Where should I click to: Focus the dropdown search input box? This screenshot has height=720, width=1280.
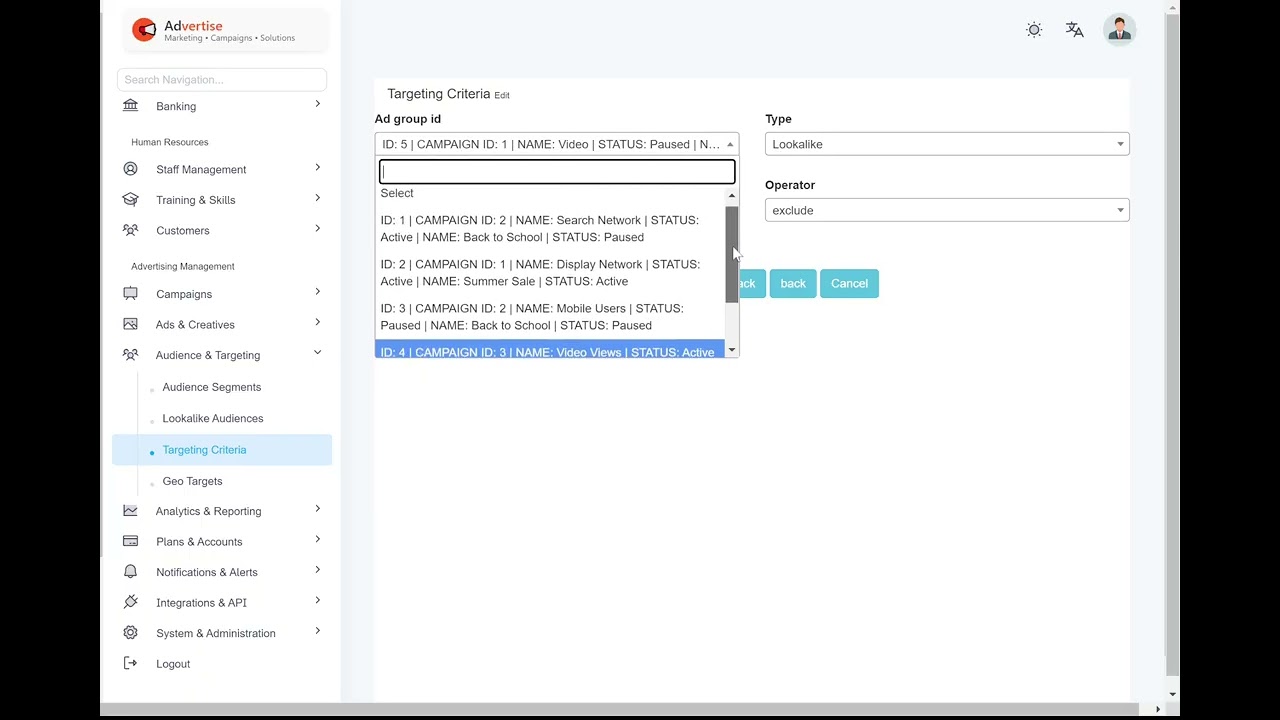click(x=557, y=171)
